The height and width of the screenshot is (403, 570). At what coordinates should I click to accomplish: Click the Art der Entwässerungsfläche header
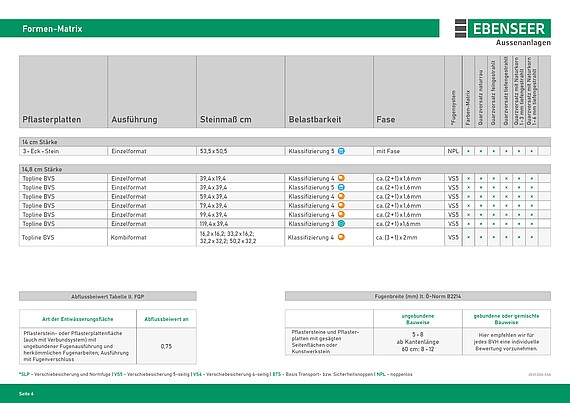77,319
